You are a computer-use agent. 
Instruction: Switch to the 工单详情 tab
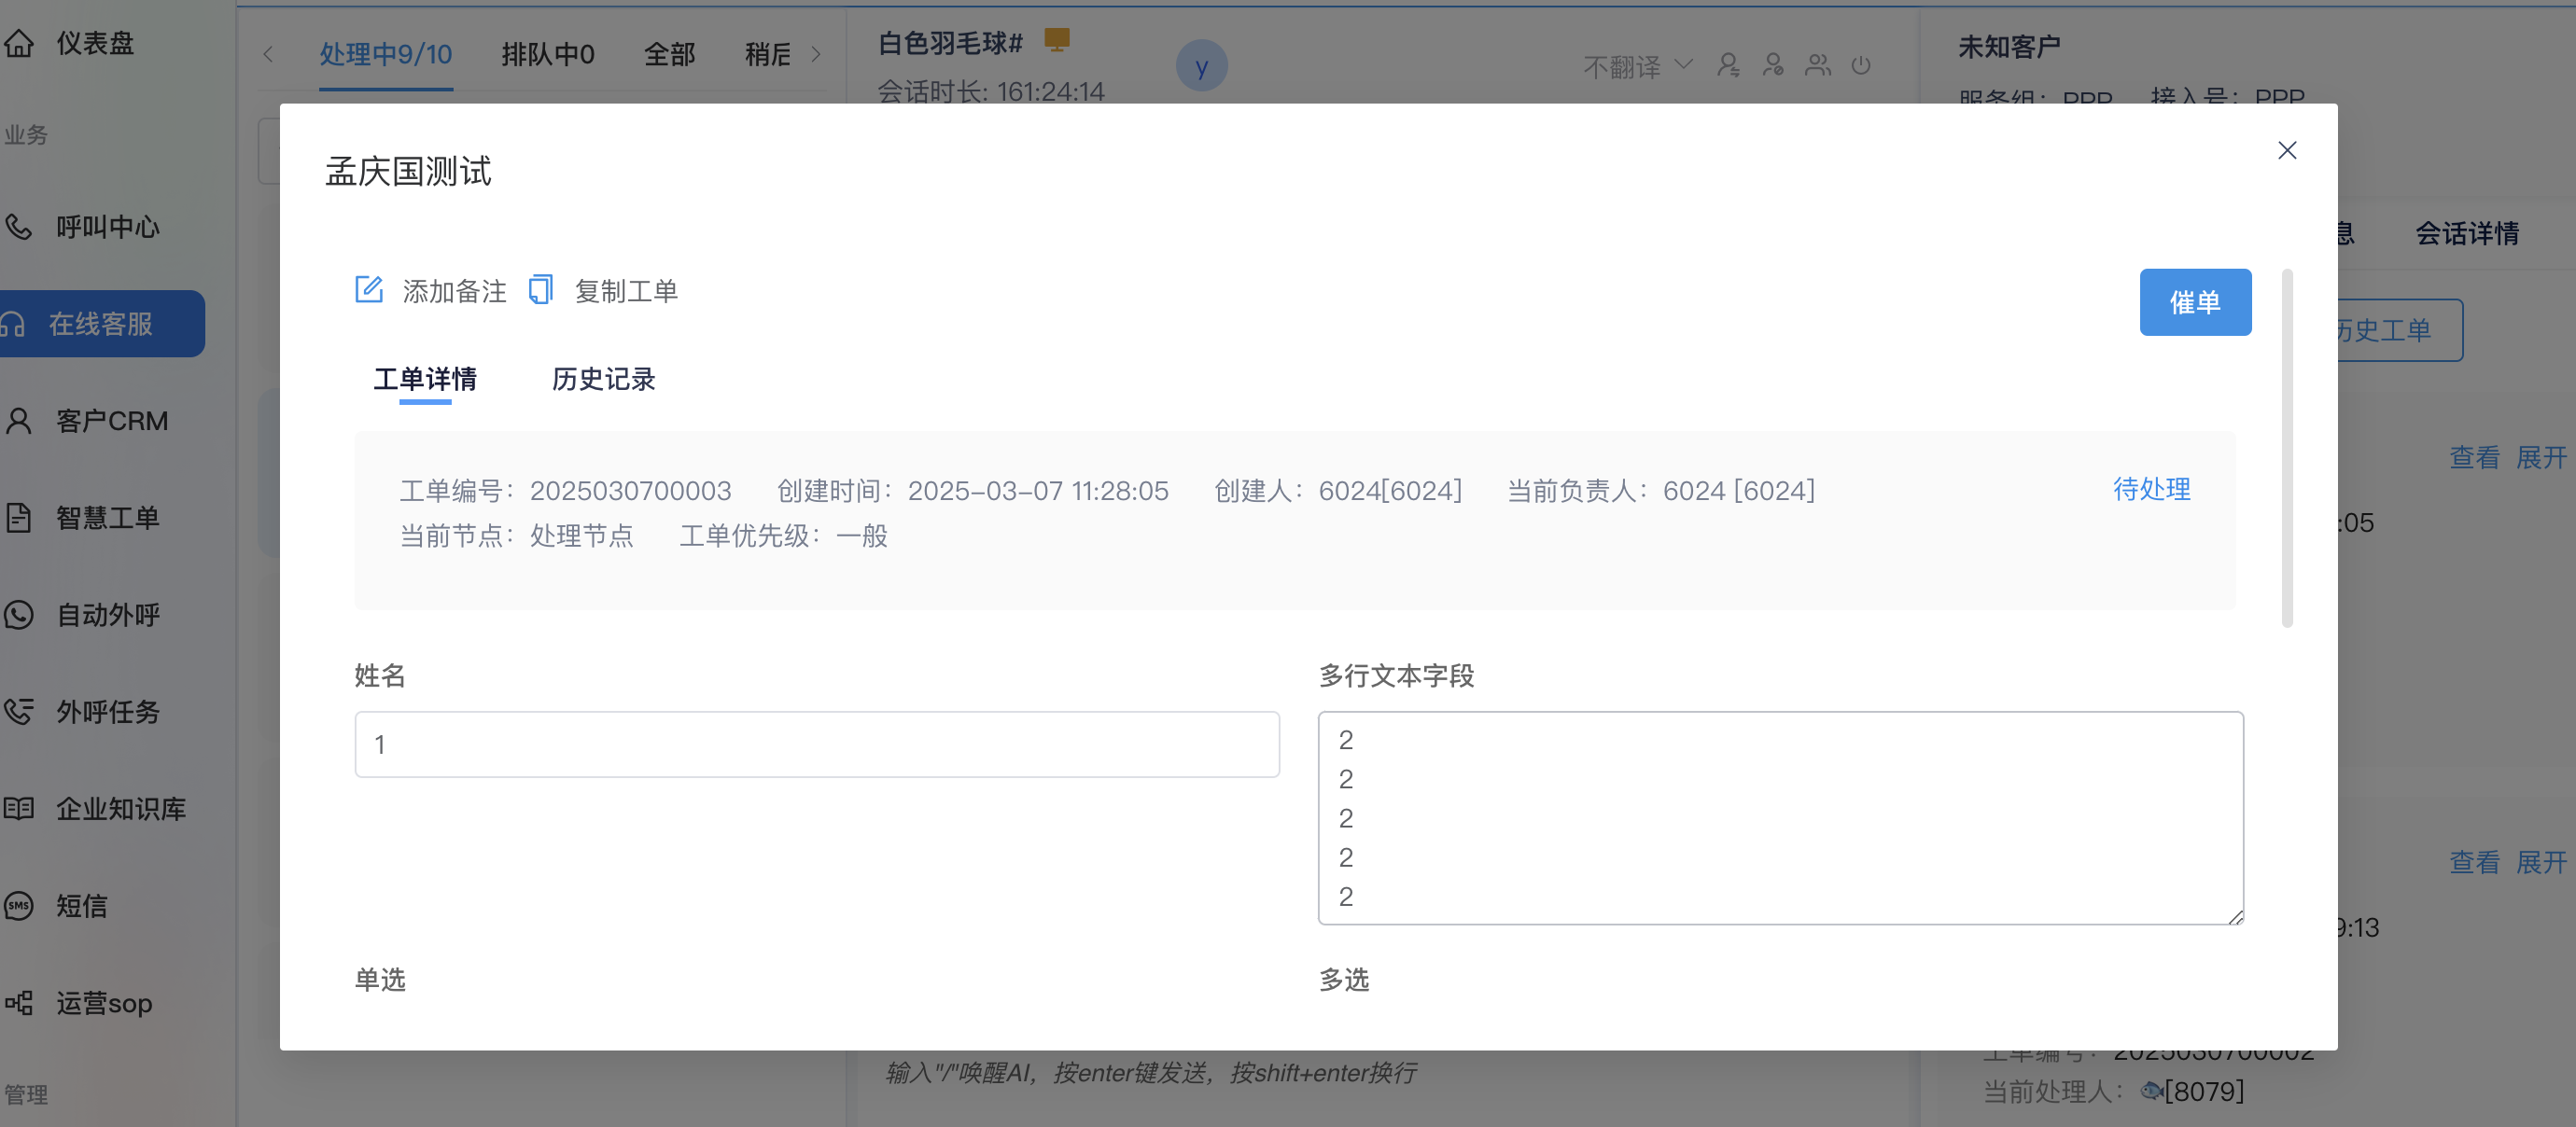tap(425, 379)
